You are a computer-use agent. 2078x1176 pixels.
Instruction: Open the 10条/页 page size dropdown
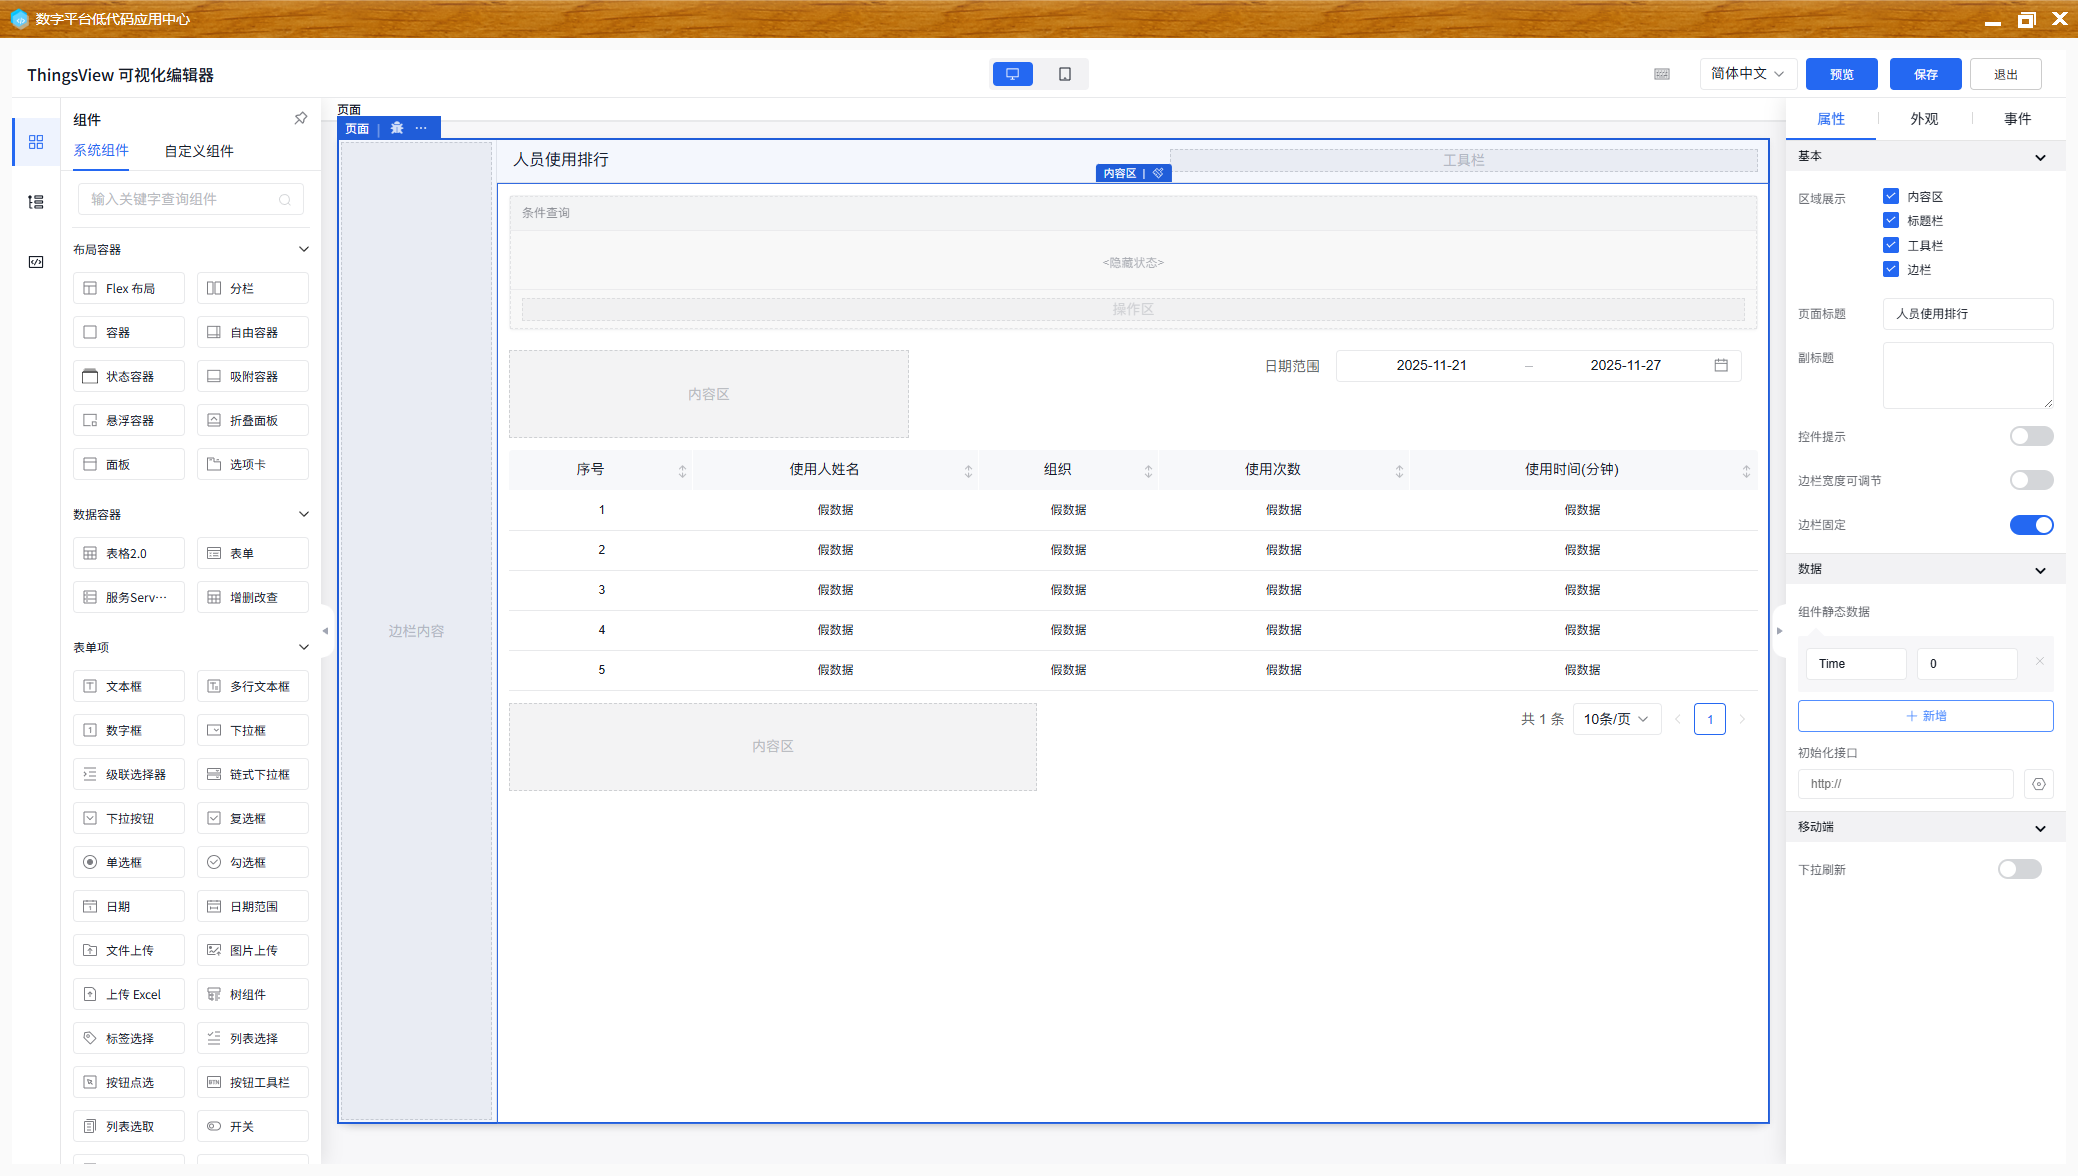(1616, 719)
